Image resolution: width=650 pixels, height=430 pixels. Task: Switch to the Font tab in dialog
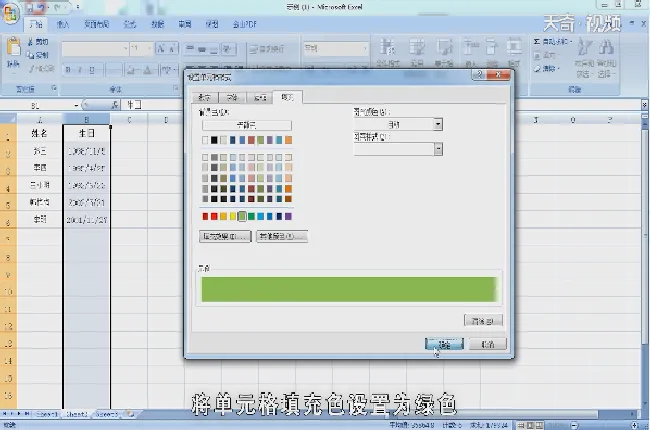(232, 97)
